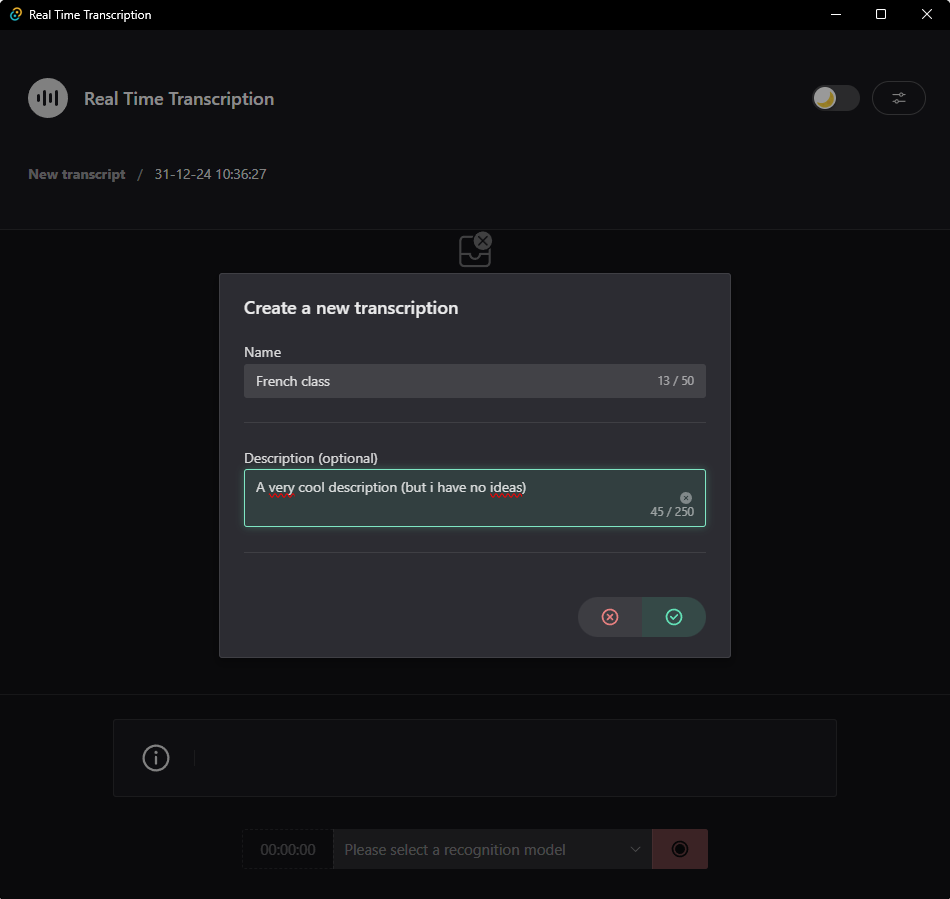Click the empty inbox icon above the dialog
The image size is (950, 899).
(475, 250)
